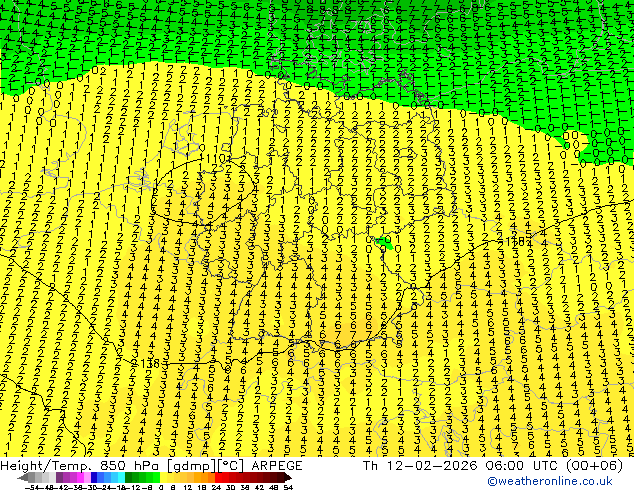This screenshot has width=634, height=490.
Task: Click the small green patch in map center
Action: point(384,243)
